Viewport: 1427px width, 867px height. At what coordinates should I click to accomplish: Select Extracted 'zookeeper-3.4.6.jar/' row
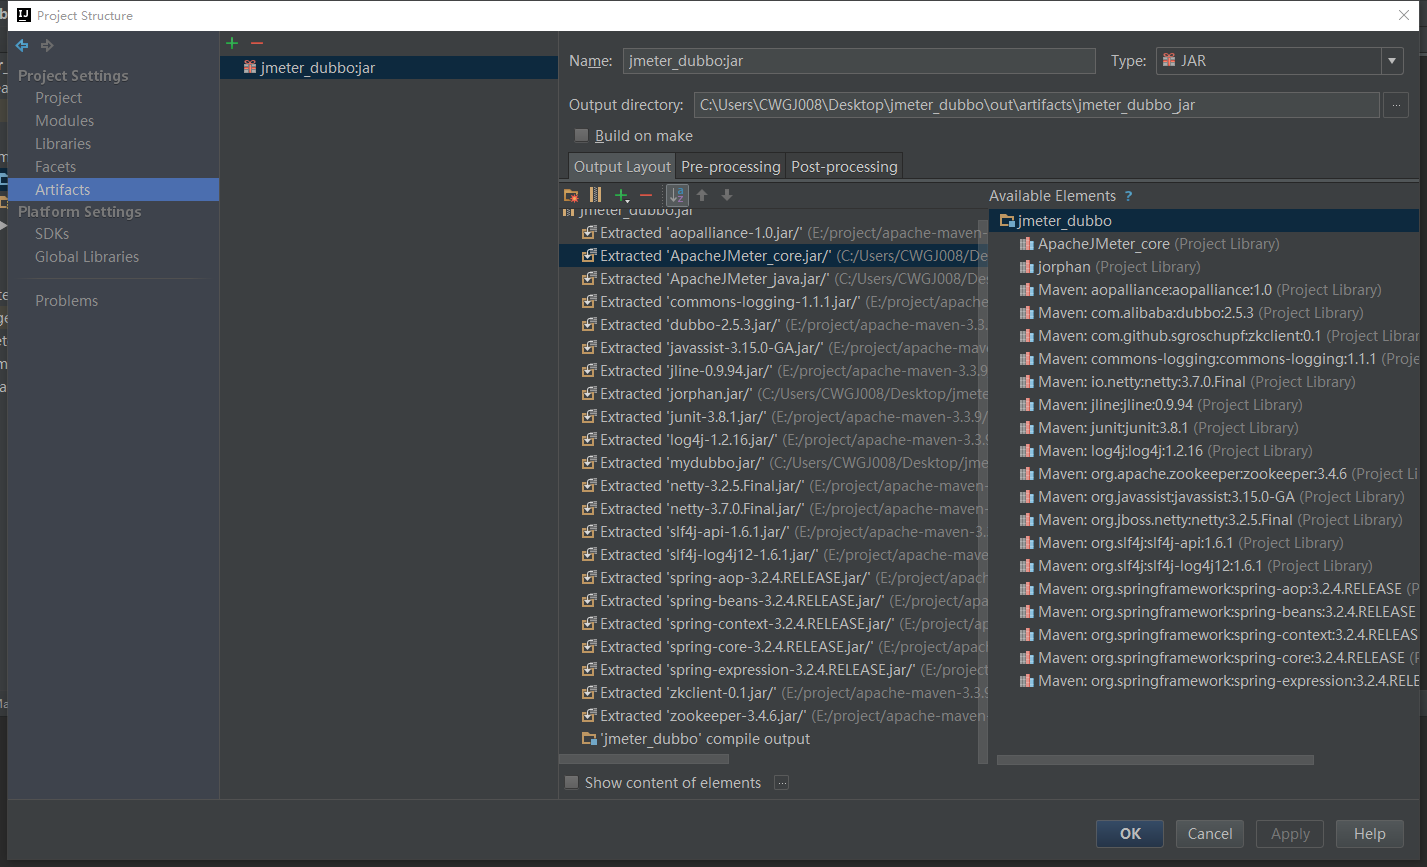tap(773, 716)
